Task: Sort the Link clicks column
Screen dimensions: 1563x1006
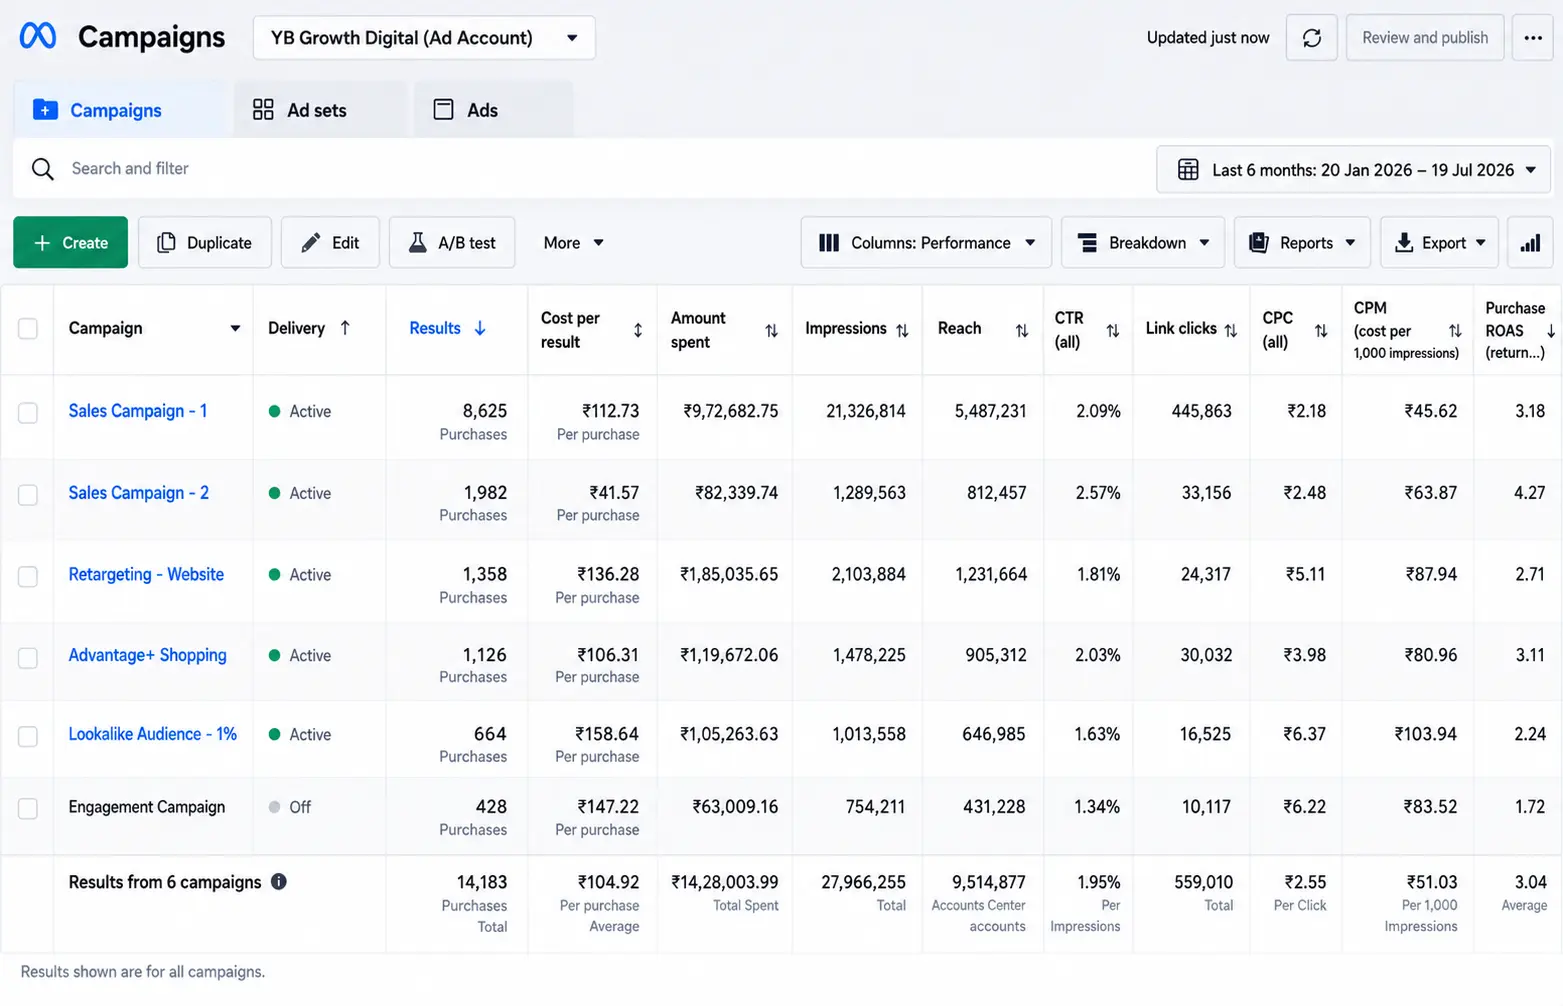Action: click(1230, 330)
